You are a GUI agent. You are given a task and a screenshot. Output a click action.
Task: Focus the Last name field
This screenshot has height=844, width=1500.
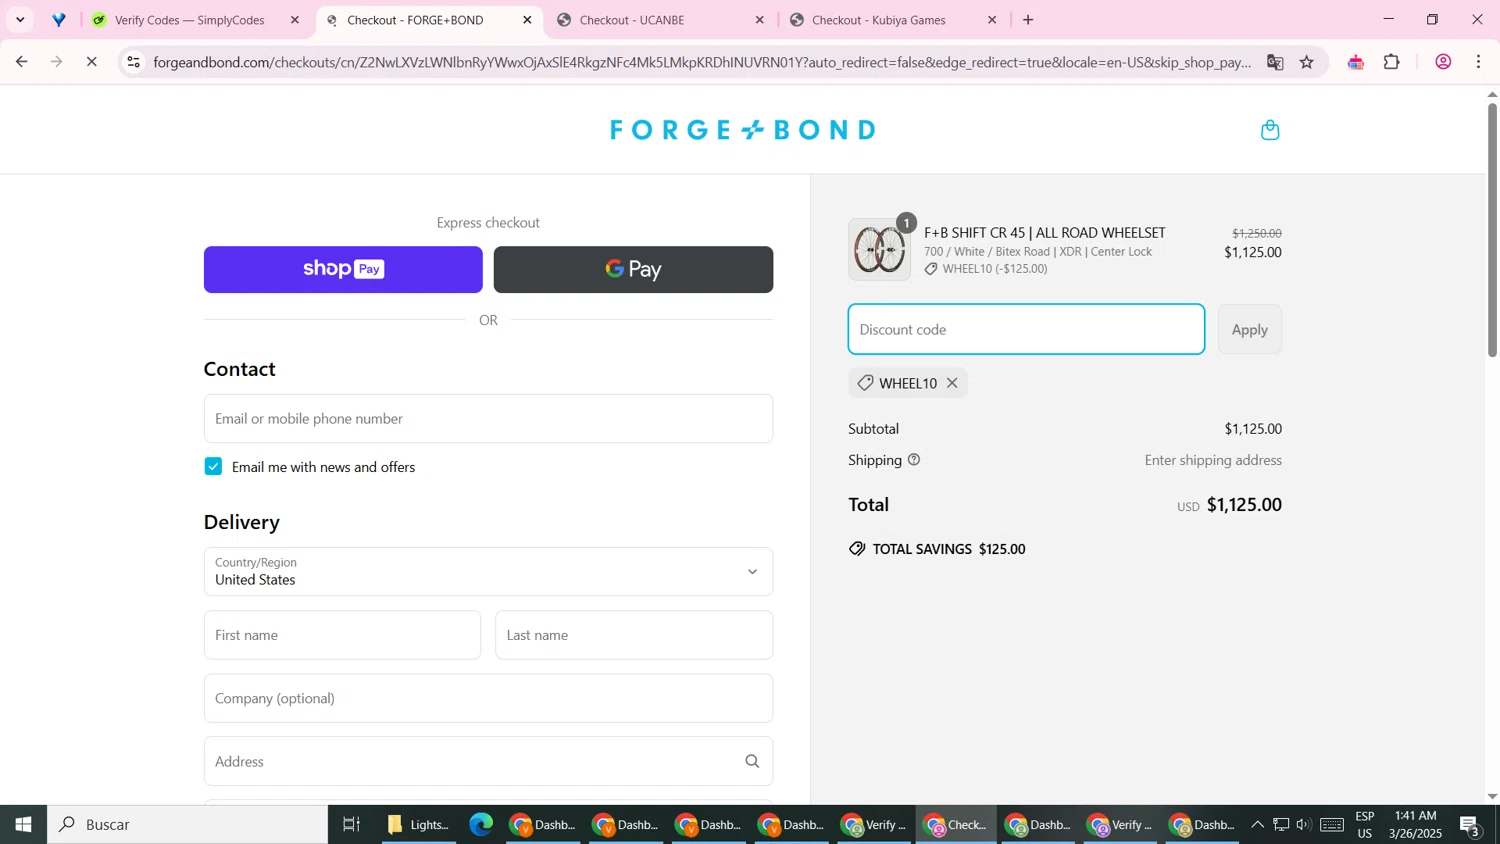point(634,635)
